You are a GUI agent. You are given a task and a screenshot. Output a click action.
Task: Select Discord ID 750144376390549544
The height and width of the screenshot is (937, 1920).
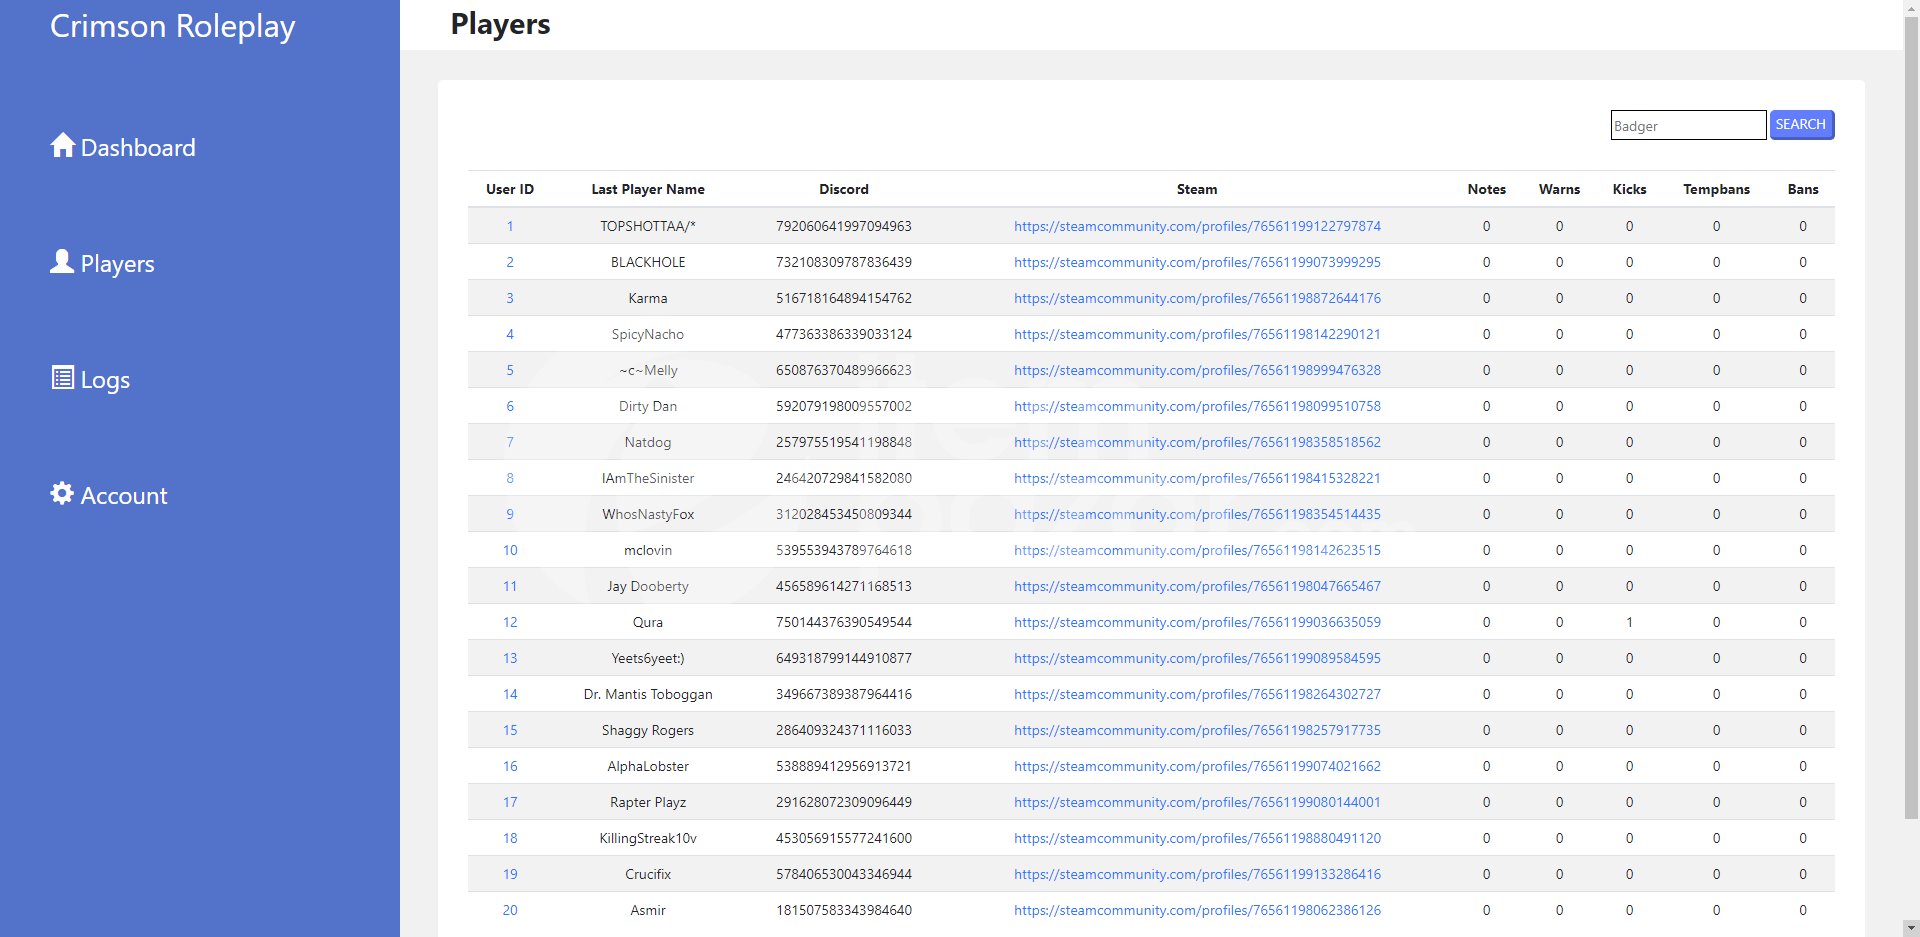pos(844,622)
